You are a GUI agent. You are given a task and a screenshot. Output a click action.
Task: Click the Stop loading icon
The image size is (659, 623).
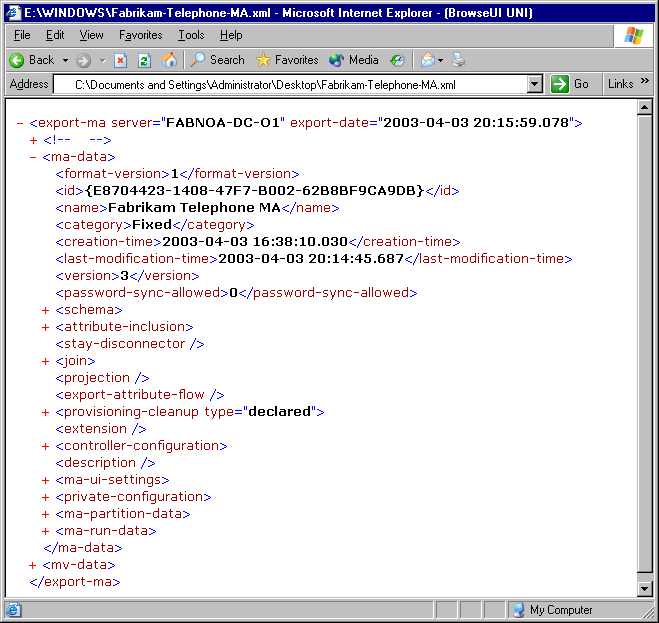tap(121, 61)
